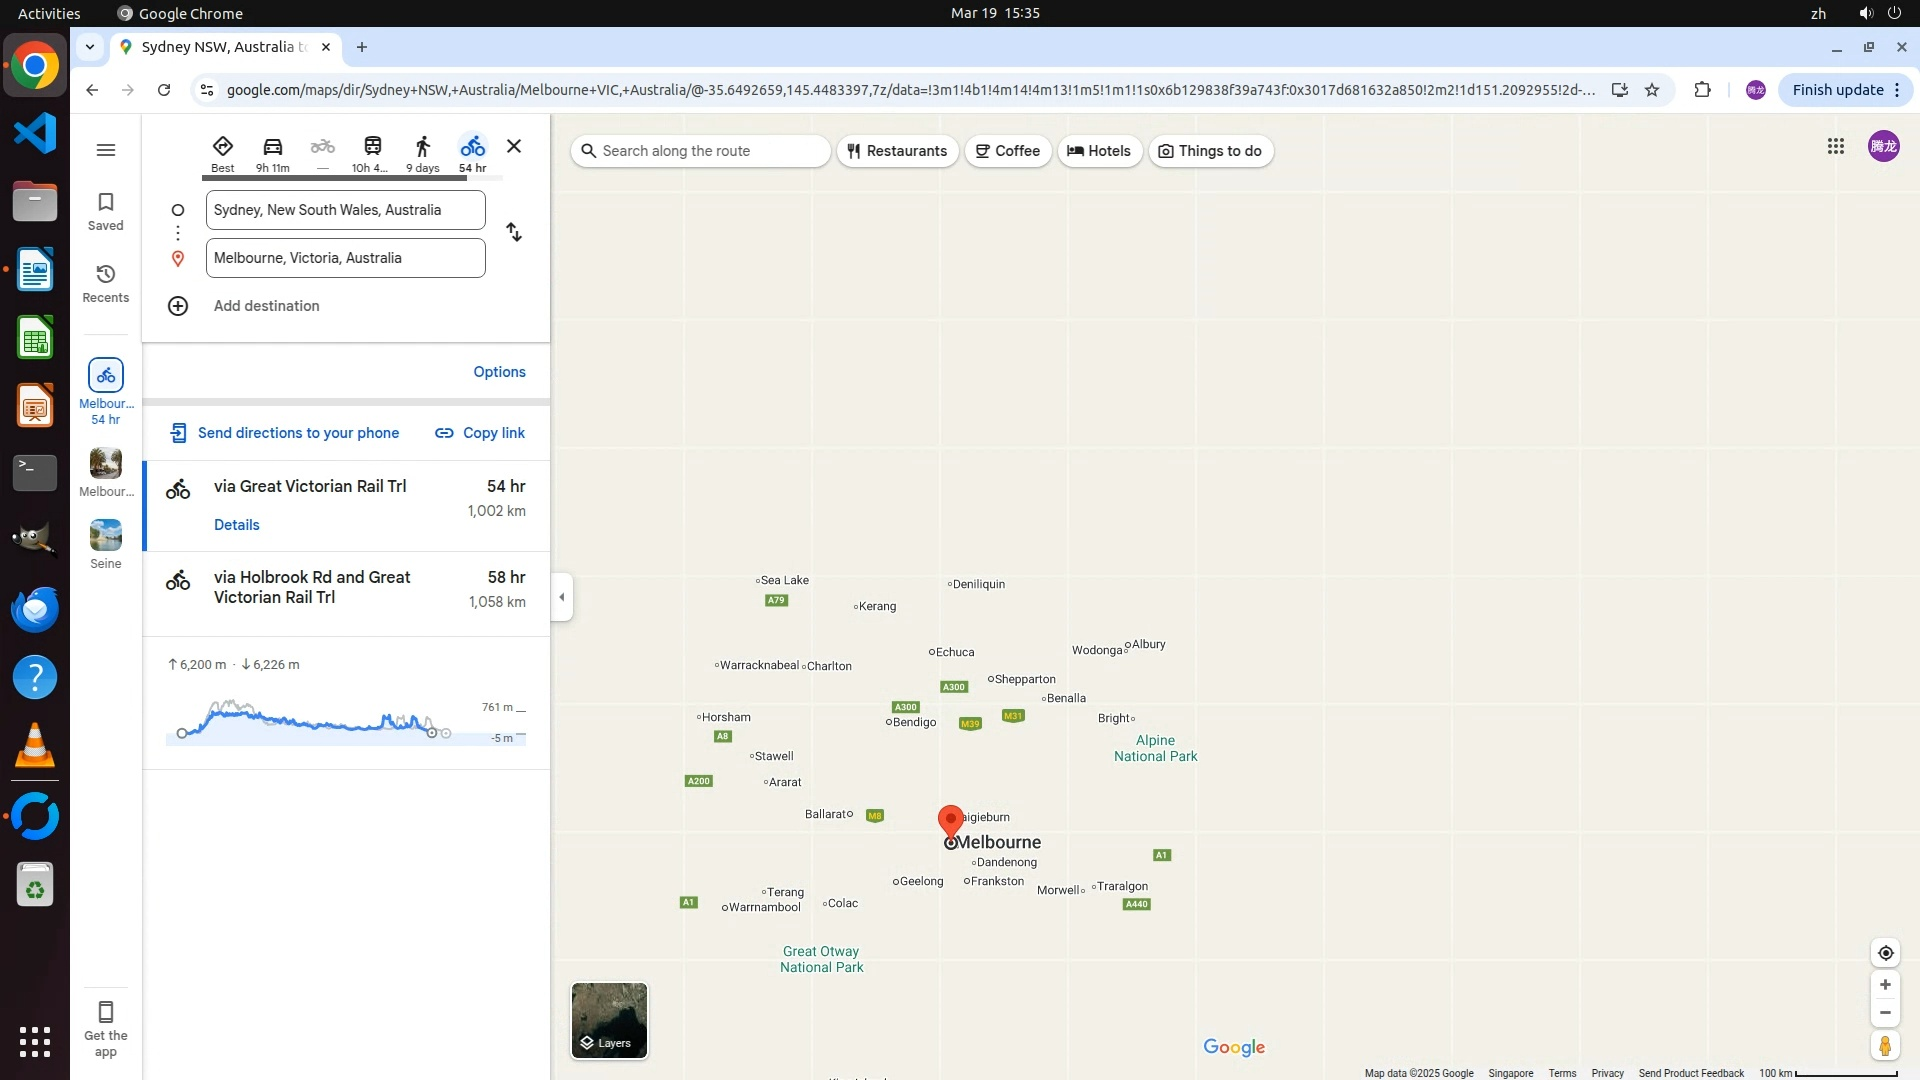Open Saved places in sidebar
Screen dimensions: 1920x1080
tap(106, 211)
